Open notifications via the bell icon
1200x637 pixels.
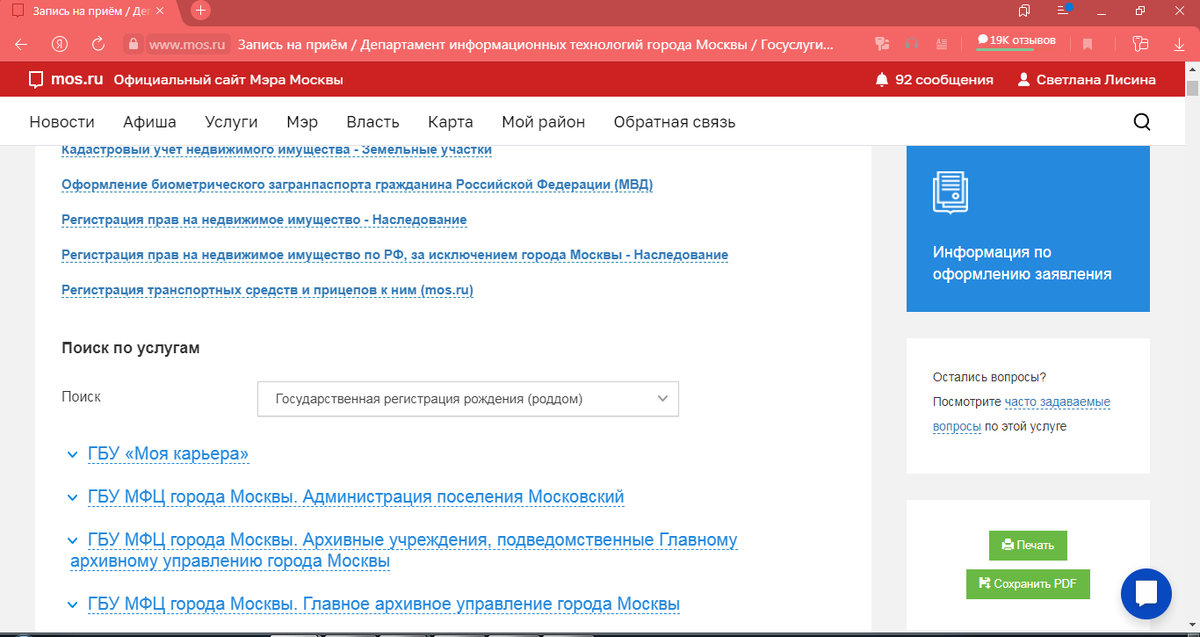(881, 79)
